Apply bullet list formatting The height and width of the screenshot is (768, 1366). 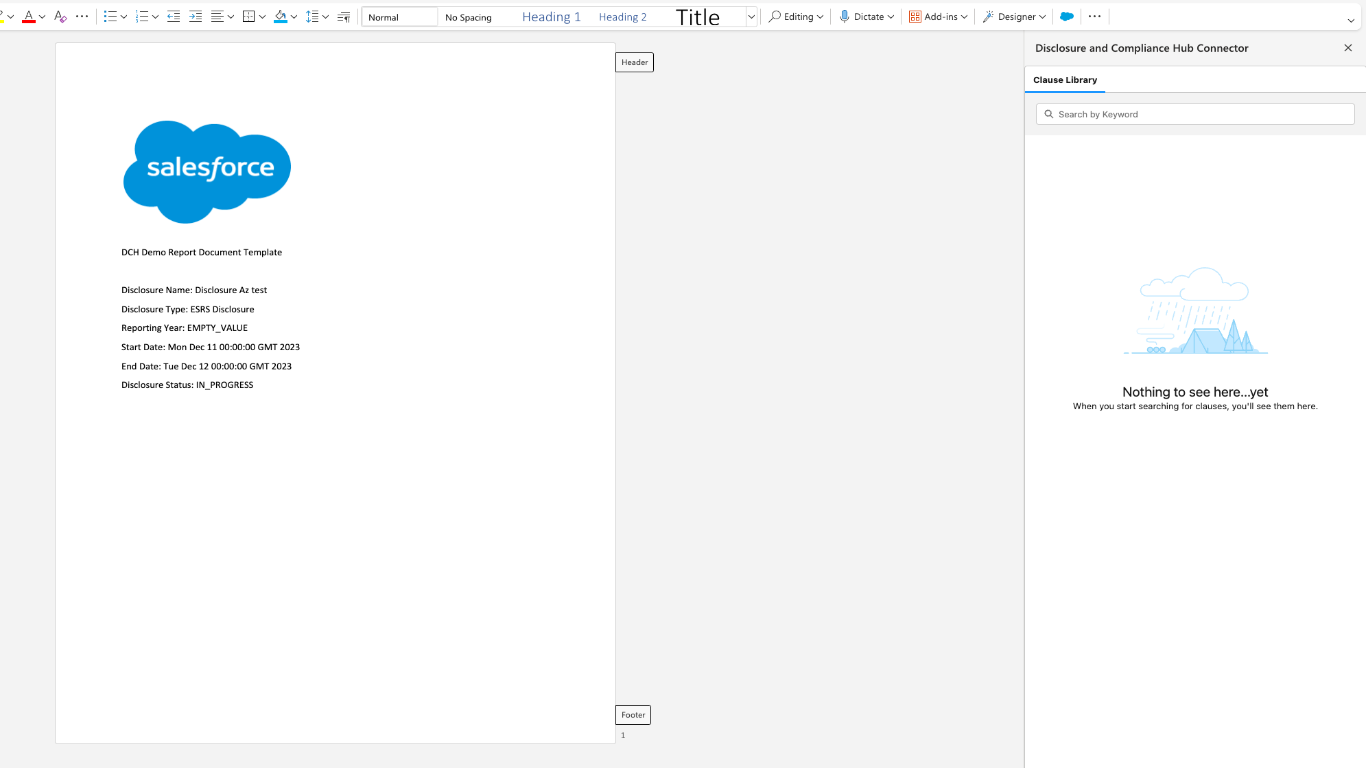tap(110, 17)
